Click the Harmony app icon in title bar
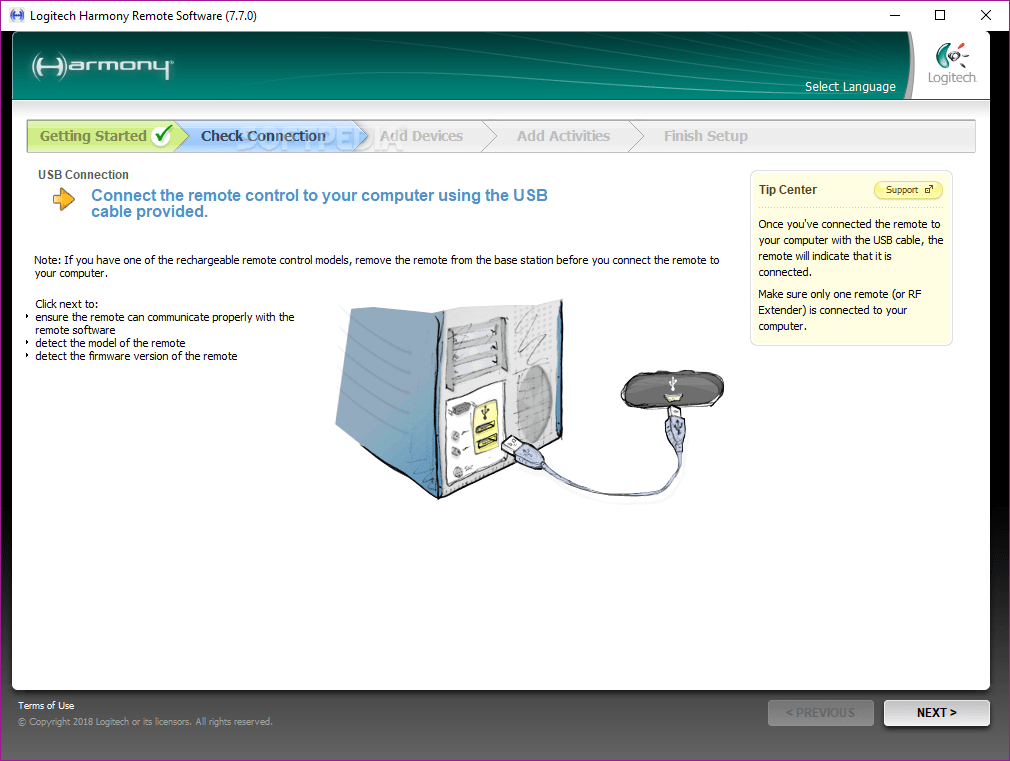Screen dimensions: 1010x761 click(x=17, y=15)
